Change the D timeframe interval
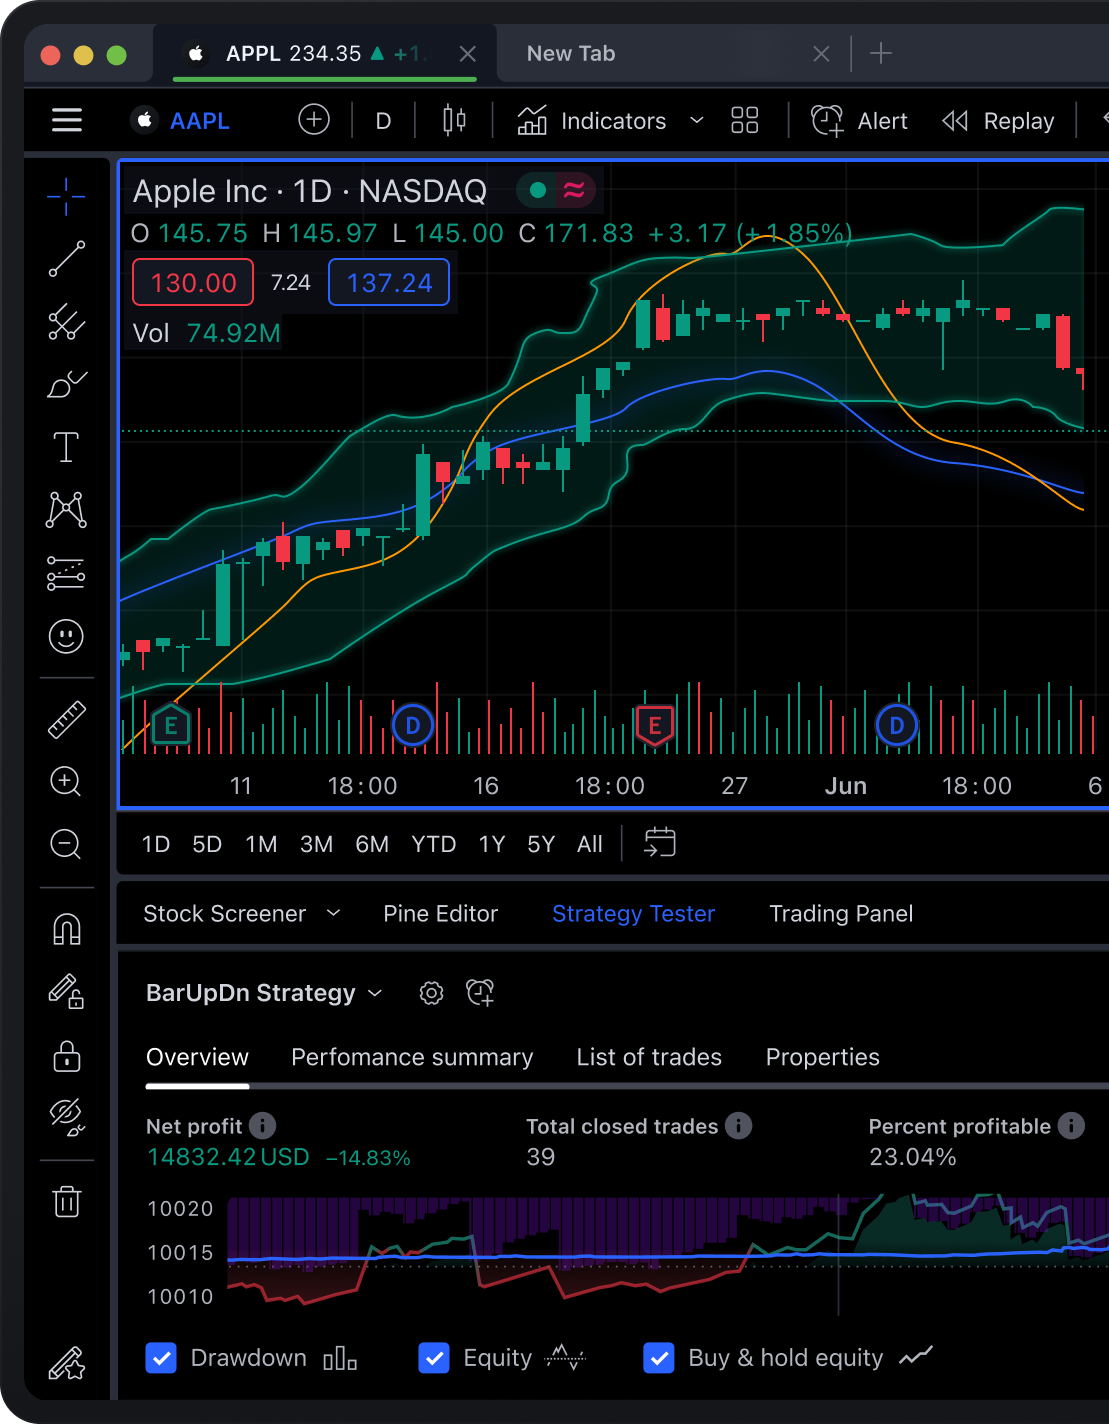This screenshot has width=1109, height=1424. 383,121
